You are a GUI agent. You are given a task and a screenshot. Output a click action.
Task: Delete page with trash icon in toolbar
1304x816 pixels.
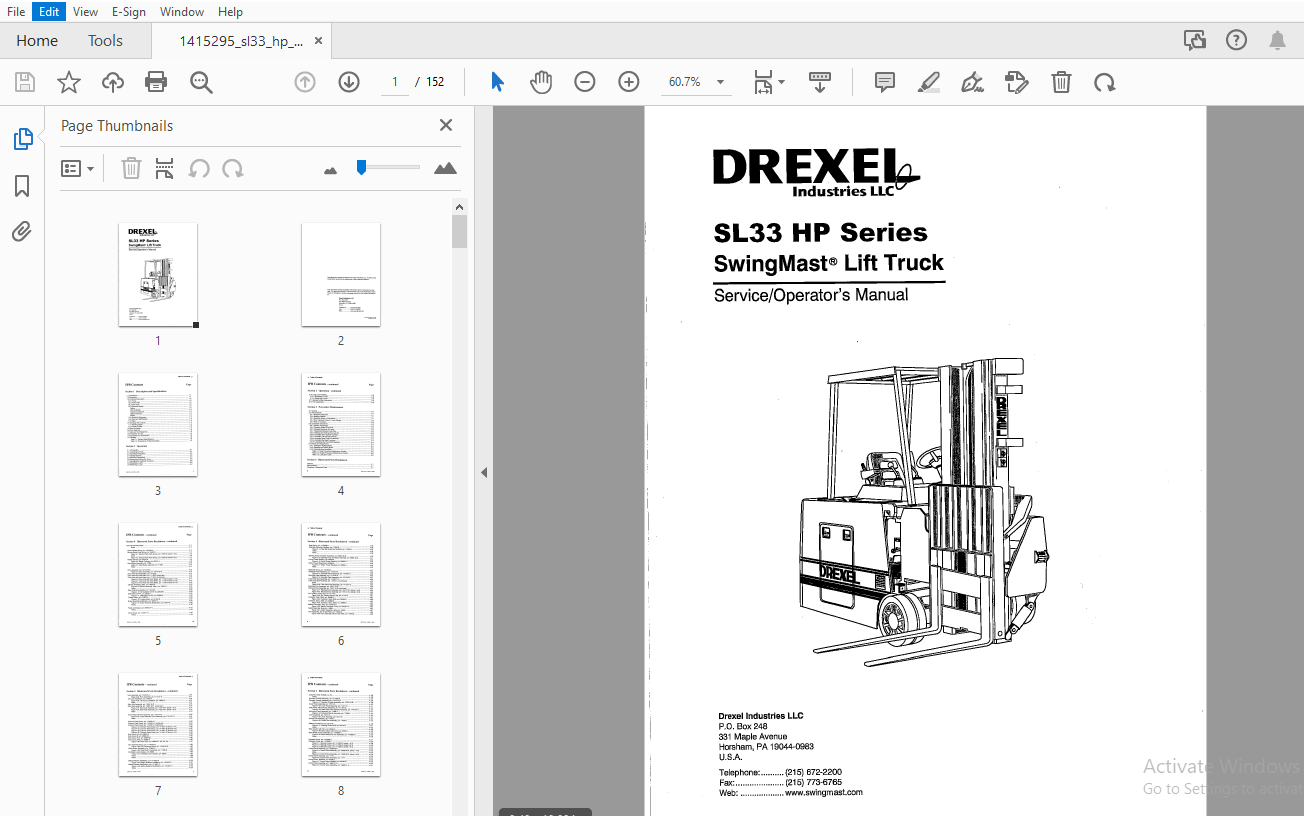click(x=1061, y=82)
